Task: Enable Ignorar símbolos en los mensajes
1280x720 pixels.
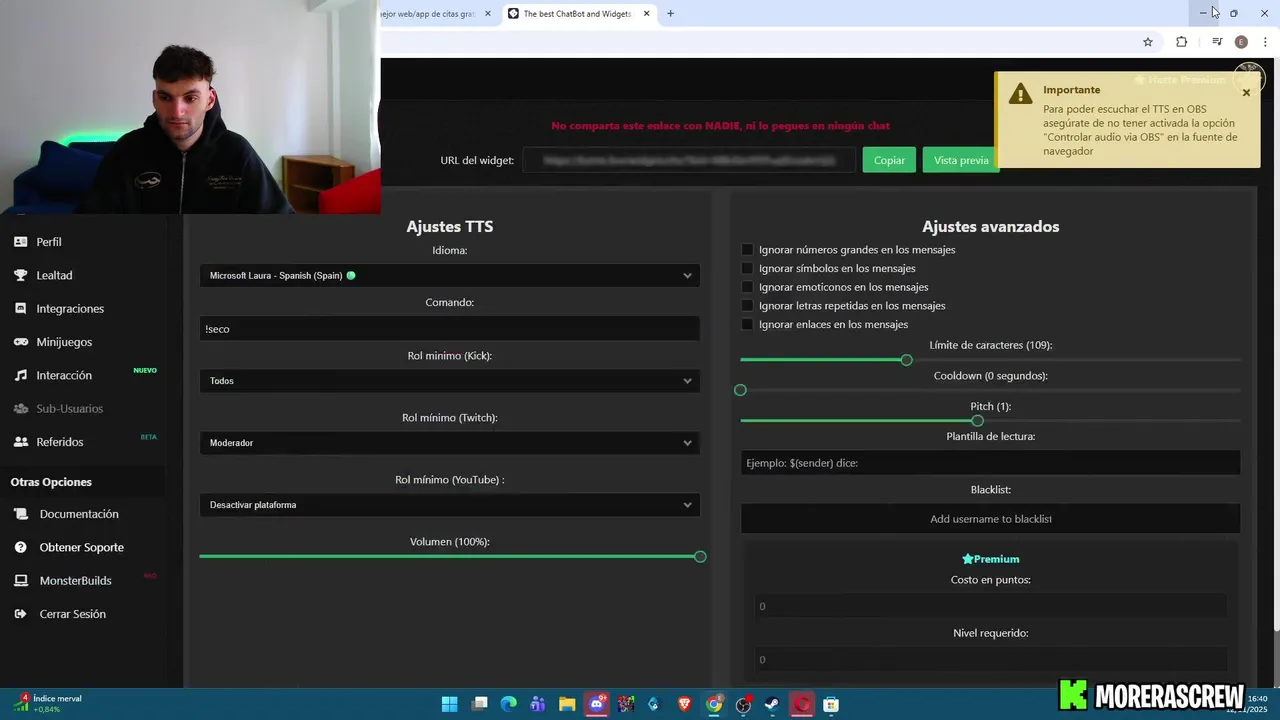Action: (x=747, y=268)
